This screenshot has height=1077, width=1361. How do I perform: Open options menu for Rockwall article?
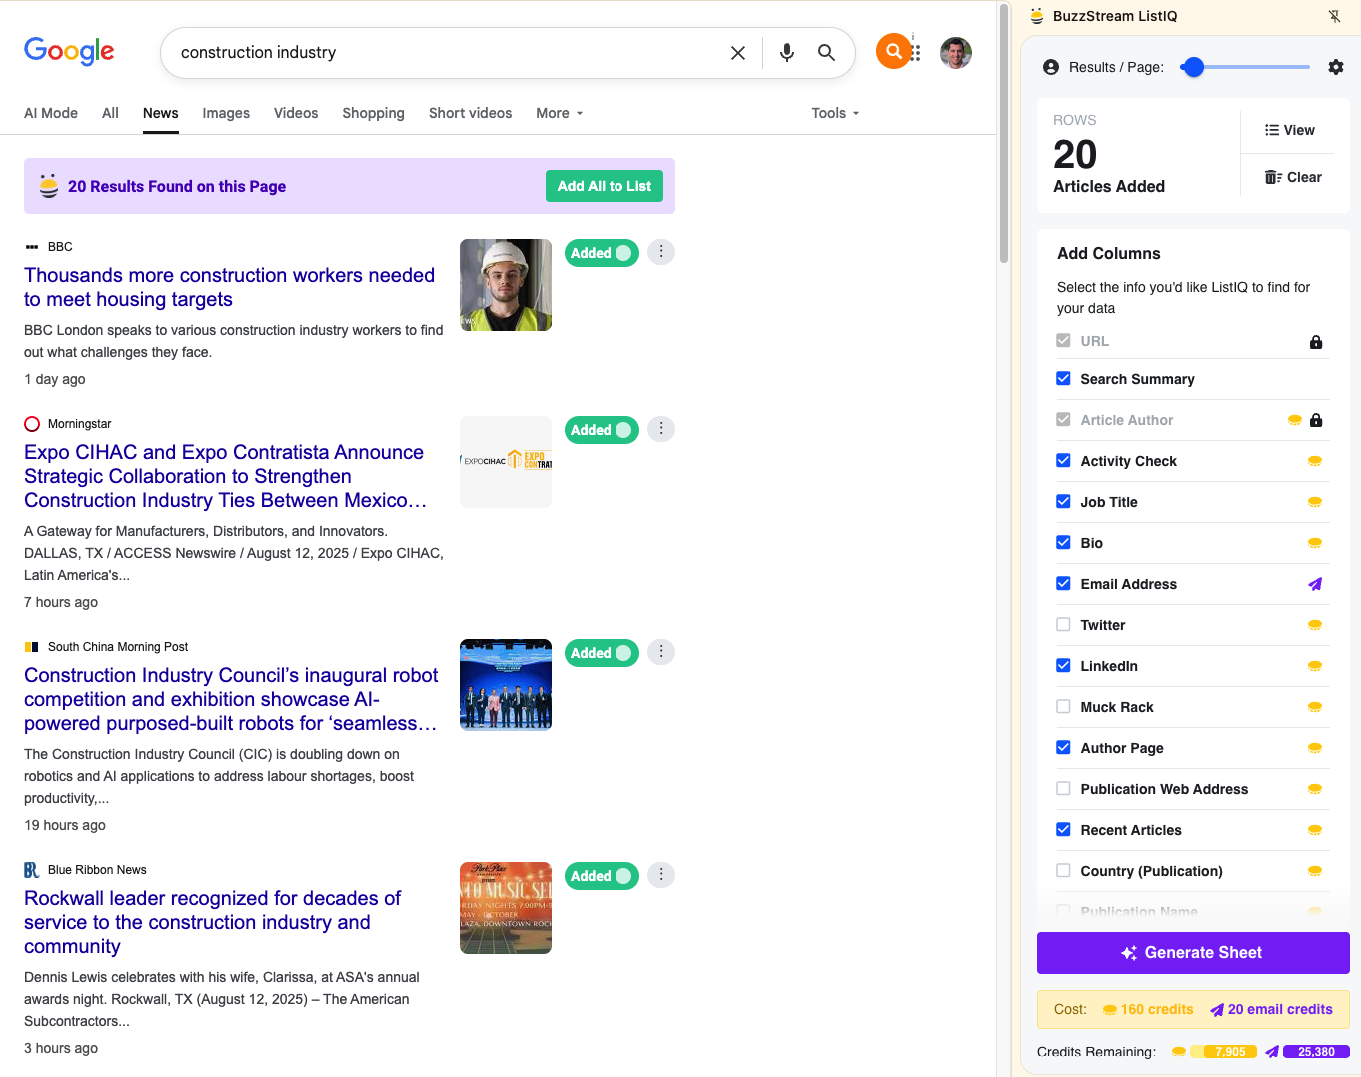coord(660,875)
